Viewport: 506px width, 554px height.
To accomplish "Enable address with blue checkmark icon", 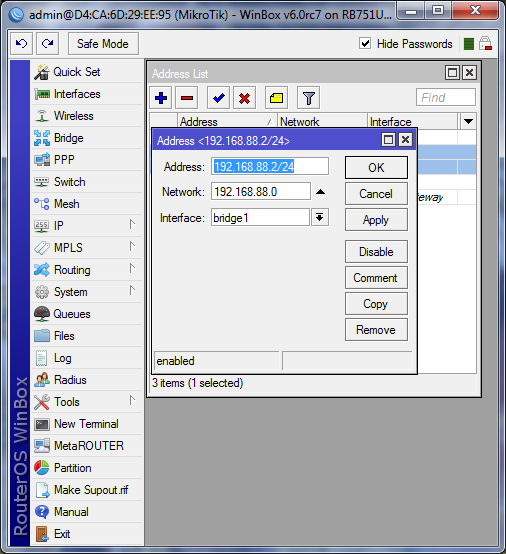I will click(218, 98).
